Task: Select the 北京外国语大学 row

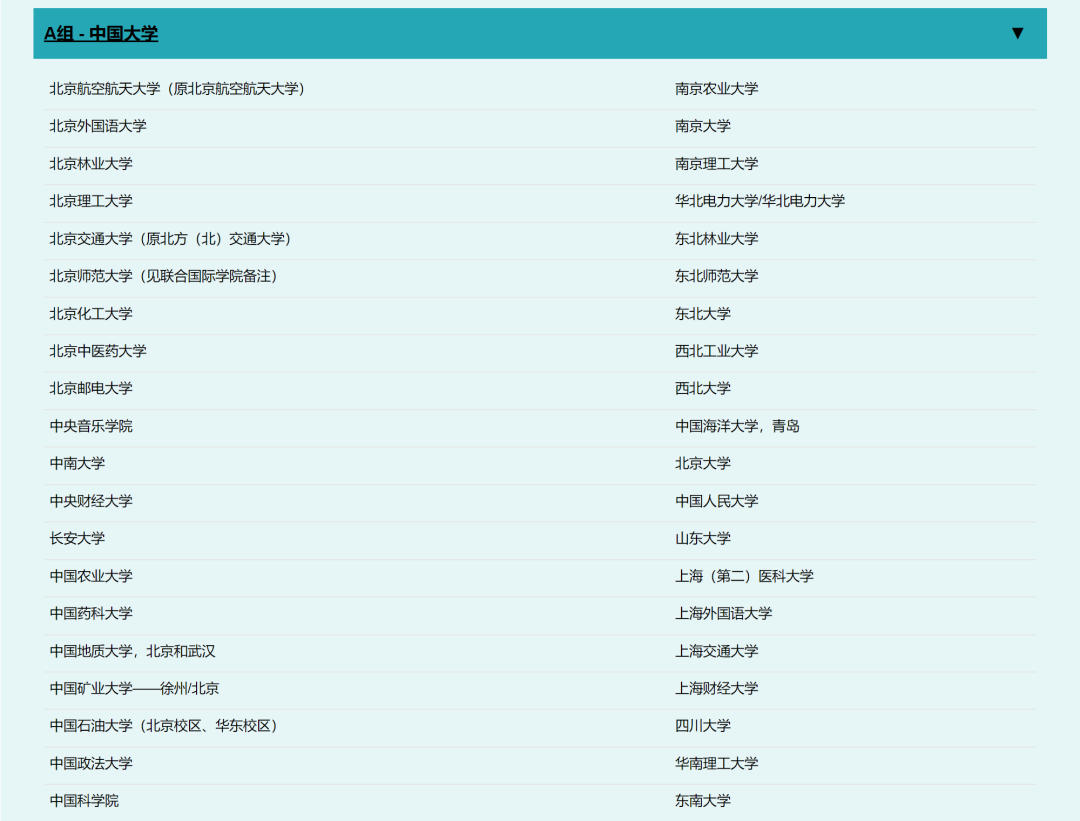Action: [x=98, y=126]
